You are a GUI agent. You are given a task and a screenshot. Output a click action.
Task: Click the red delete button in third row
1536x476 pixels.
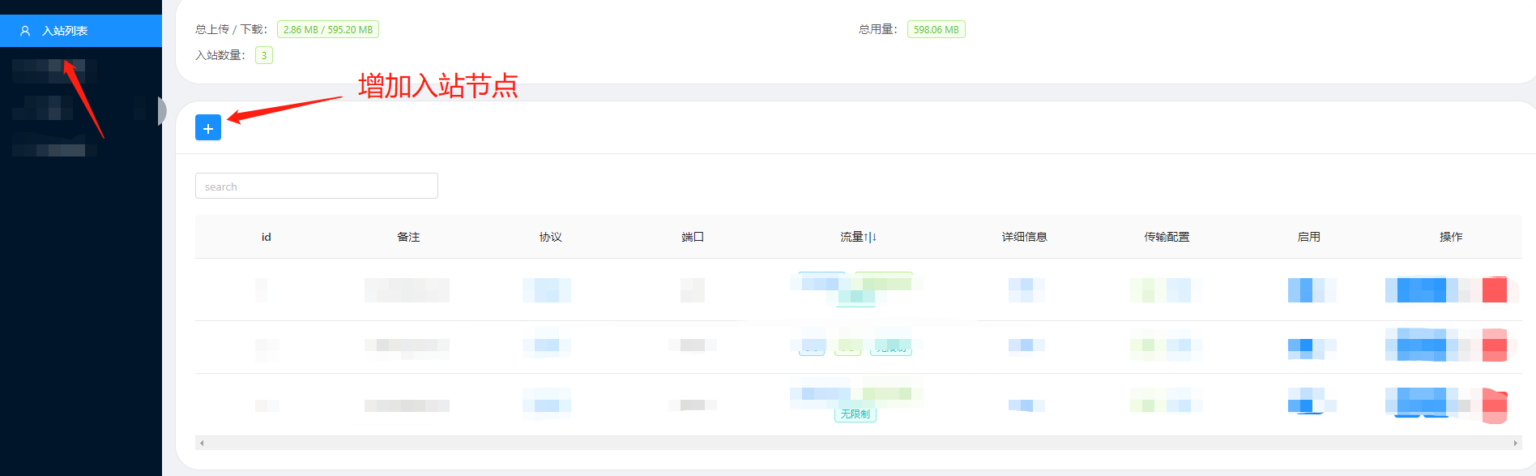[x=1494, y=404]
